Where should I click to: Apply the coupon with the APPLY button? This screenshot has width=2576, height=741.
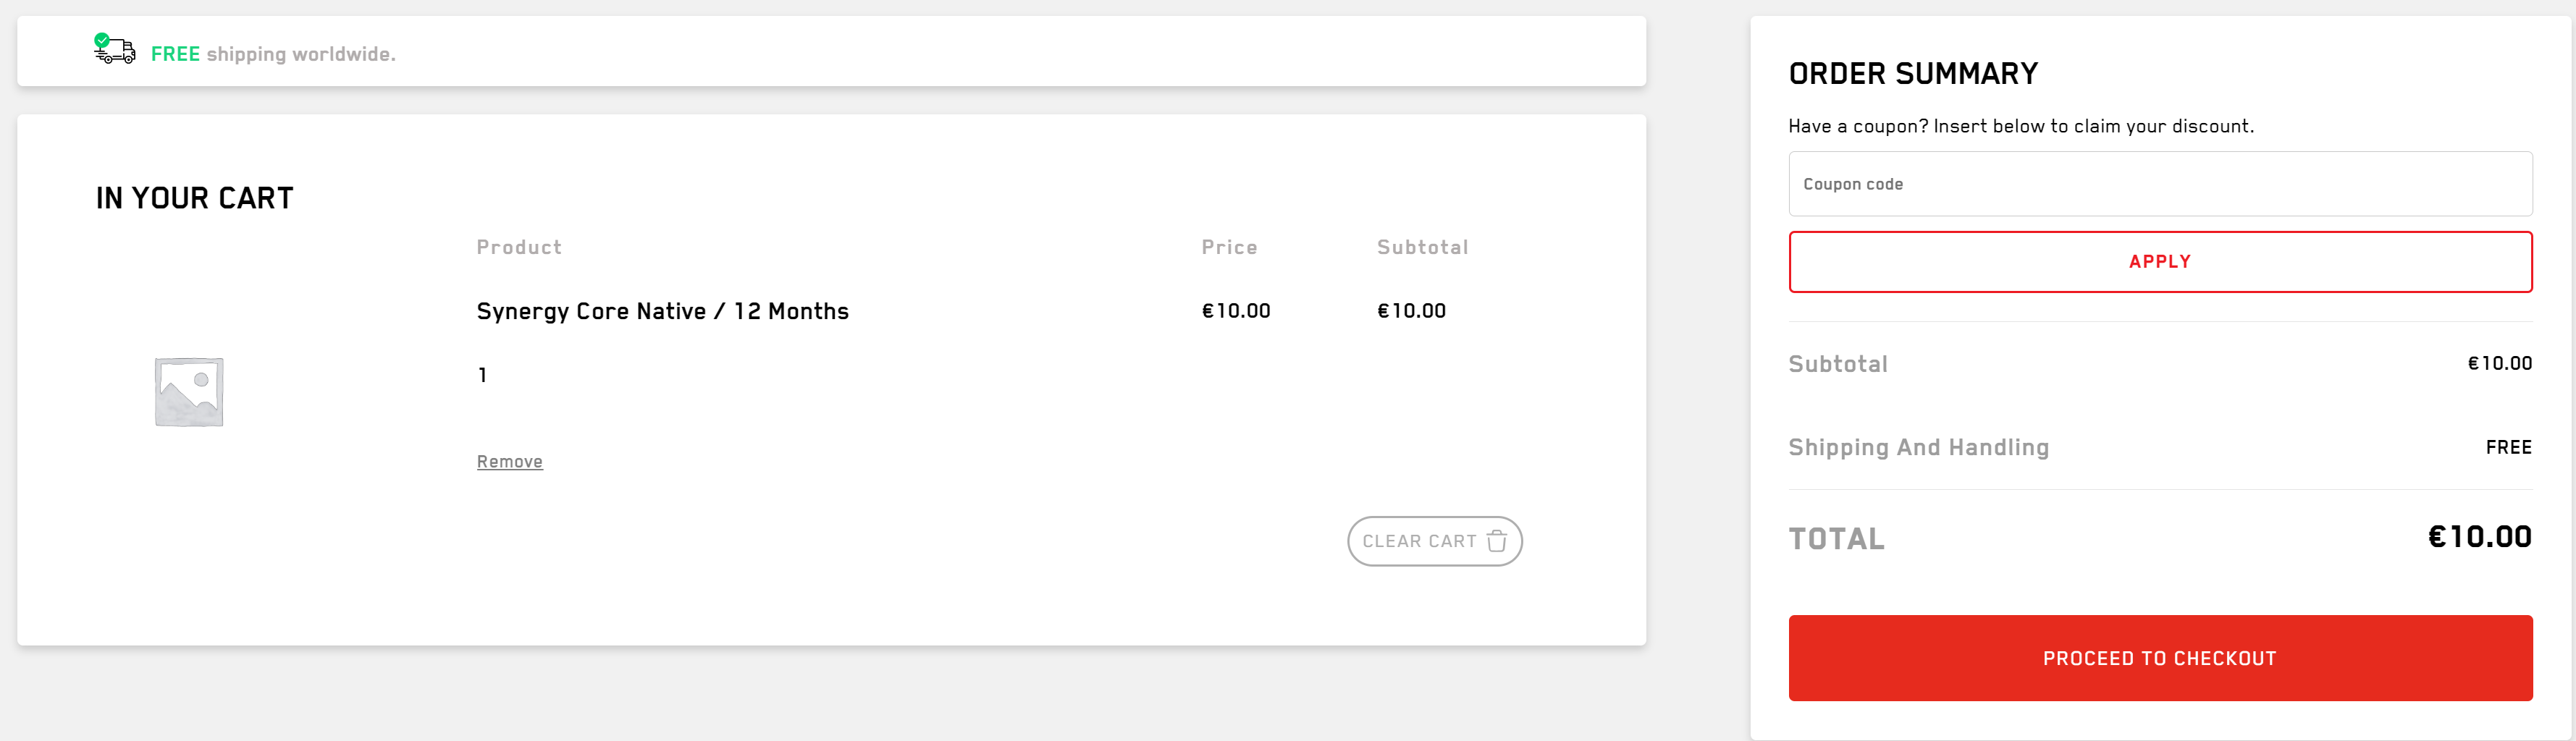click(2160, 262)
